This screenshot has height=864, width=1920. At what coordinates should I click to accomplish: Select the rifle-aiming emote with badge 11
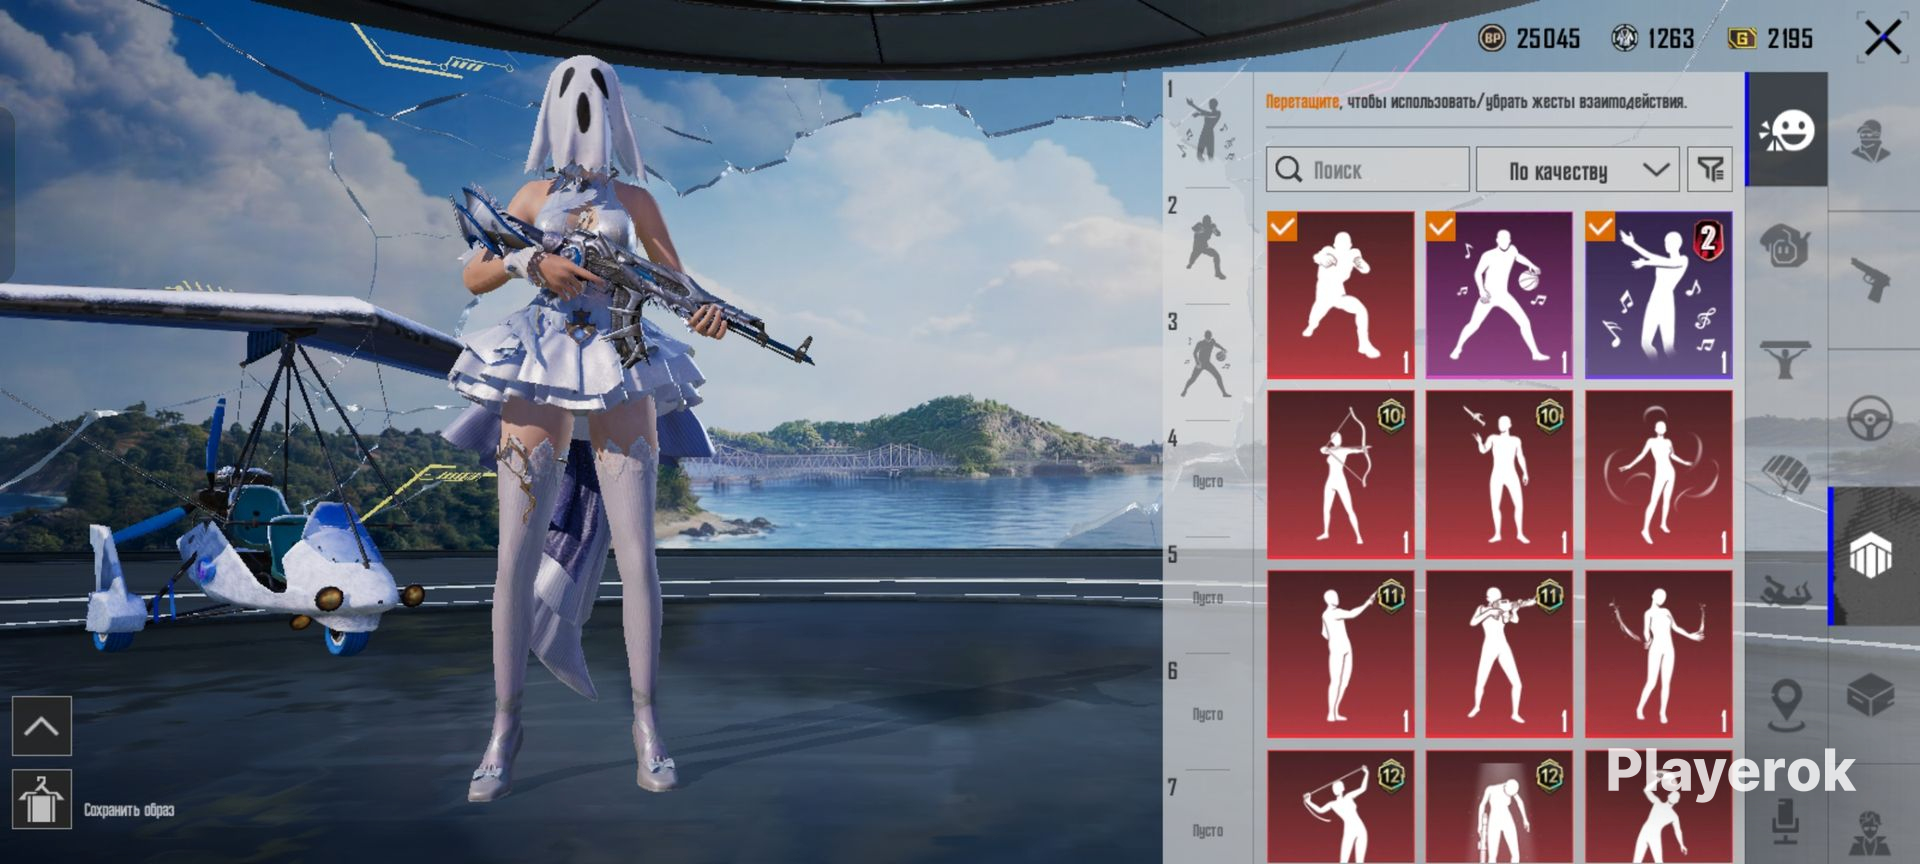click(x=1499, y=655)
